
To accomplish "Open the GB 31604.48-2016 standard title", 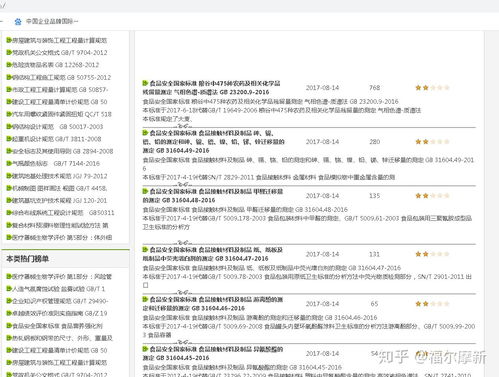I will pos(213,196).
